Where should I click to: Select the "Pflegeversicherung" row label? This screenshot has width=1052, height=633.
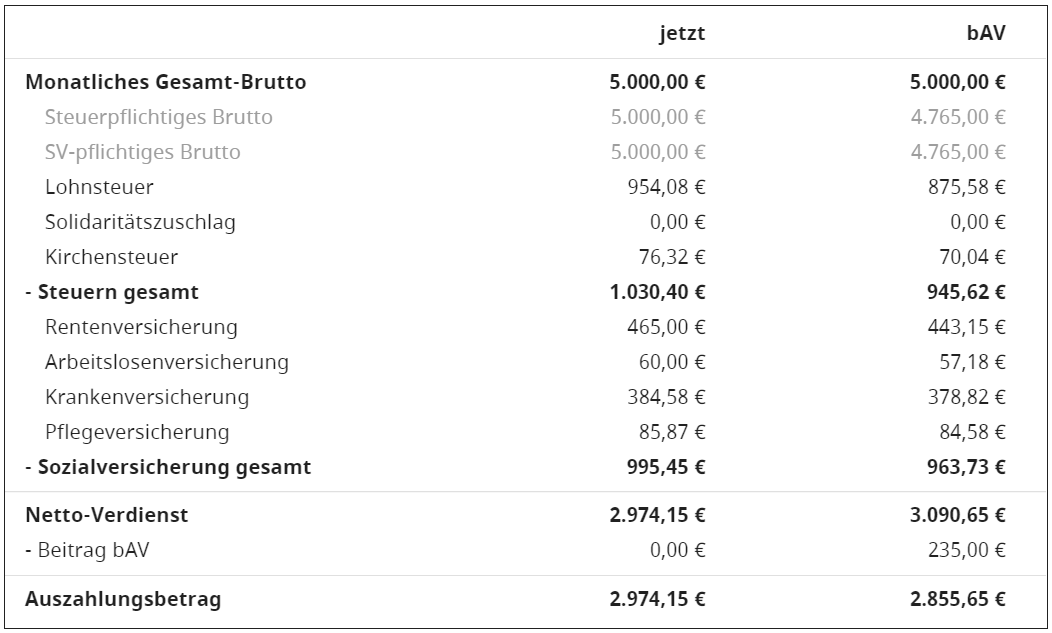(137, 432)
